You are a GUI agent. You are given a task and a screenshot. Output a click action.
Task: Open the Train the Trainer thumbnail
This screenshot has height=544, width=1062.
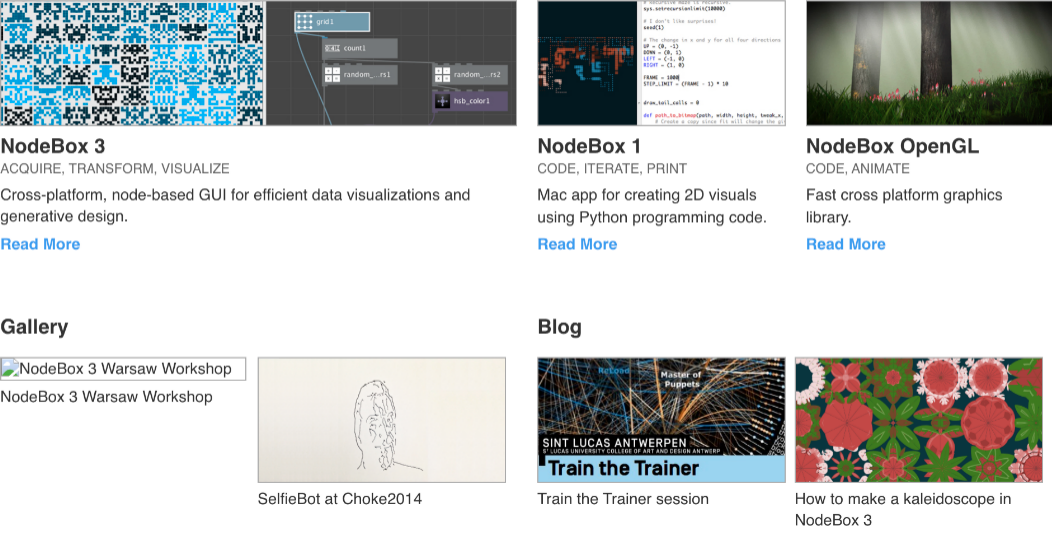(x=662, y=420)
